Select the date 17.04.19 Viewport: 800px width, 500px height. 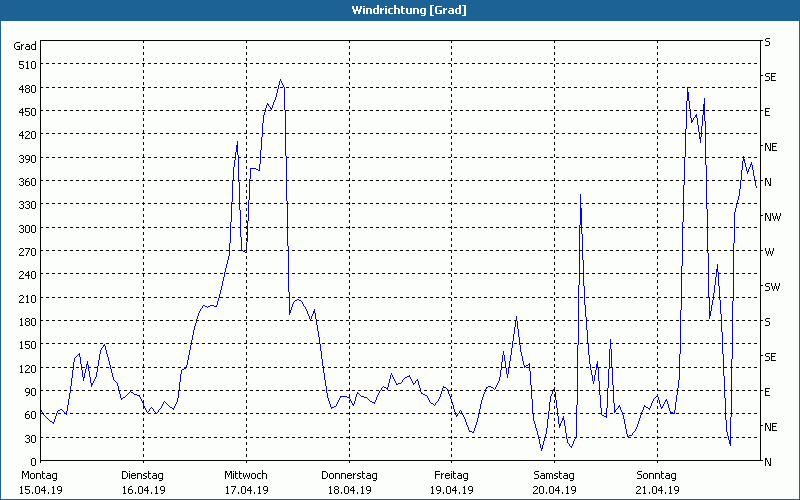(246, 490)
